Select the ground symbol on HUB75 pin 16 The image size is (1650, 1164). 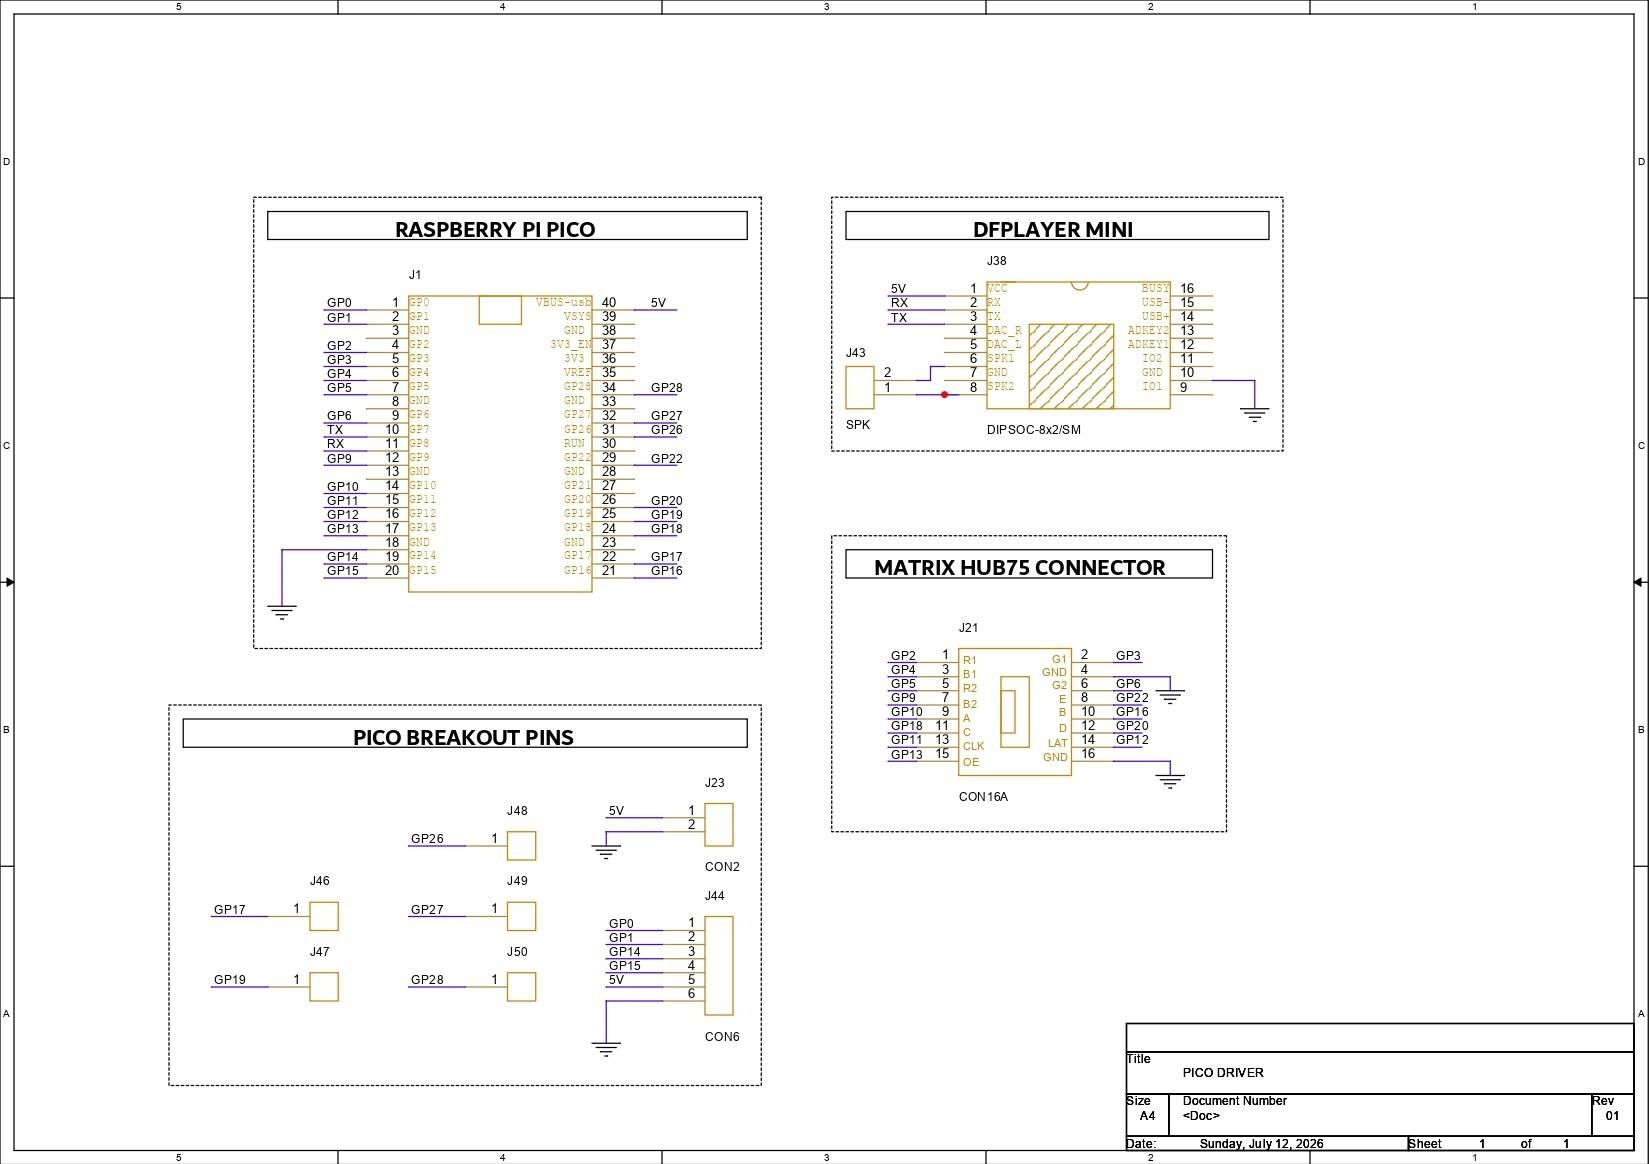1170,781
